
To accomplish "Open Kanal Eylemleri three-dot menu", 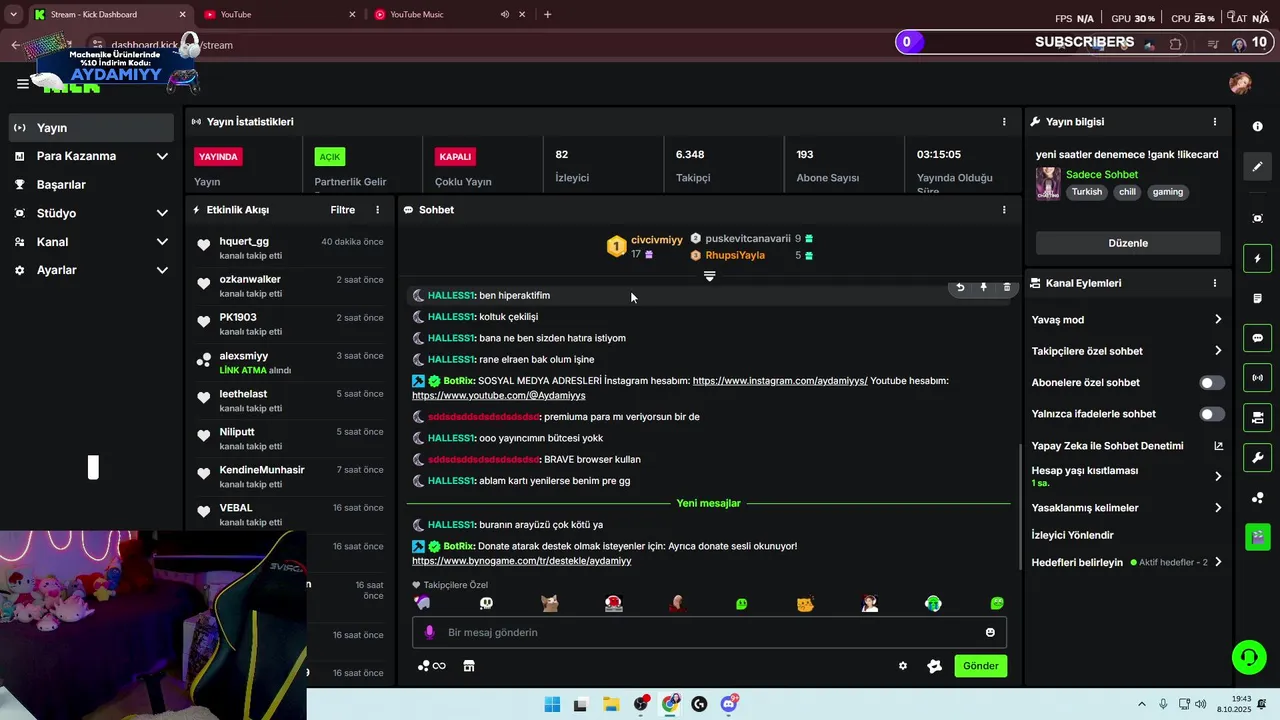I will tap(1215, 283).
